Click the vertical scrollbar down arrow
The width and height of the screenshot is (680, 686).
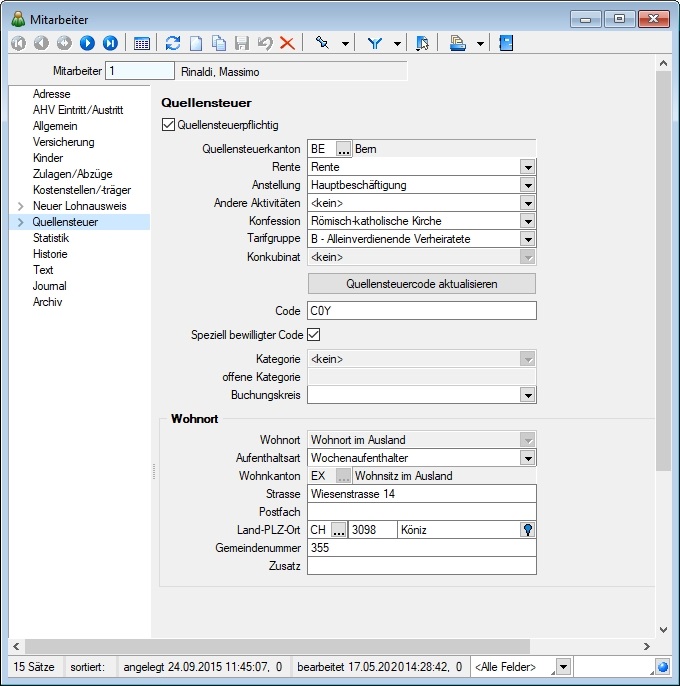pos(663,630)
